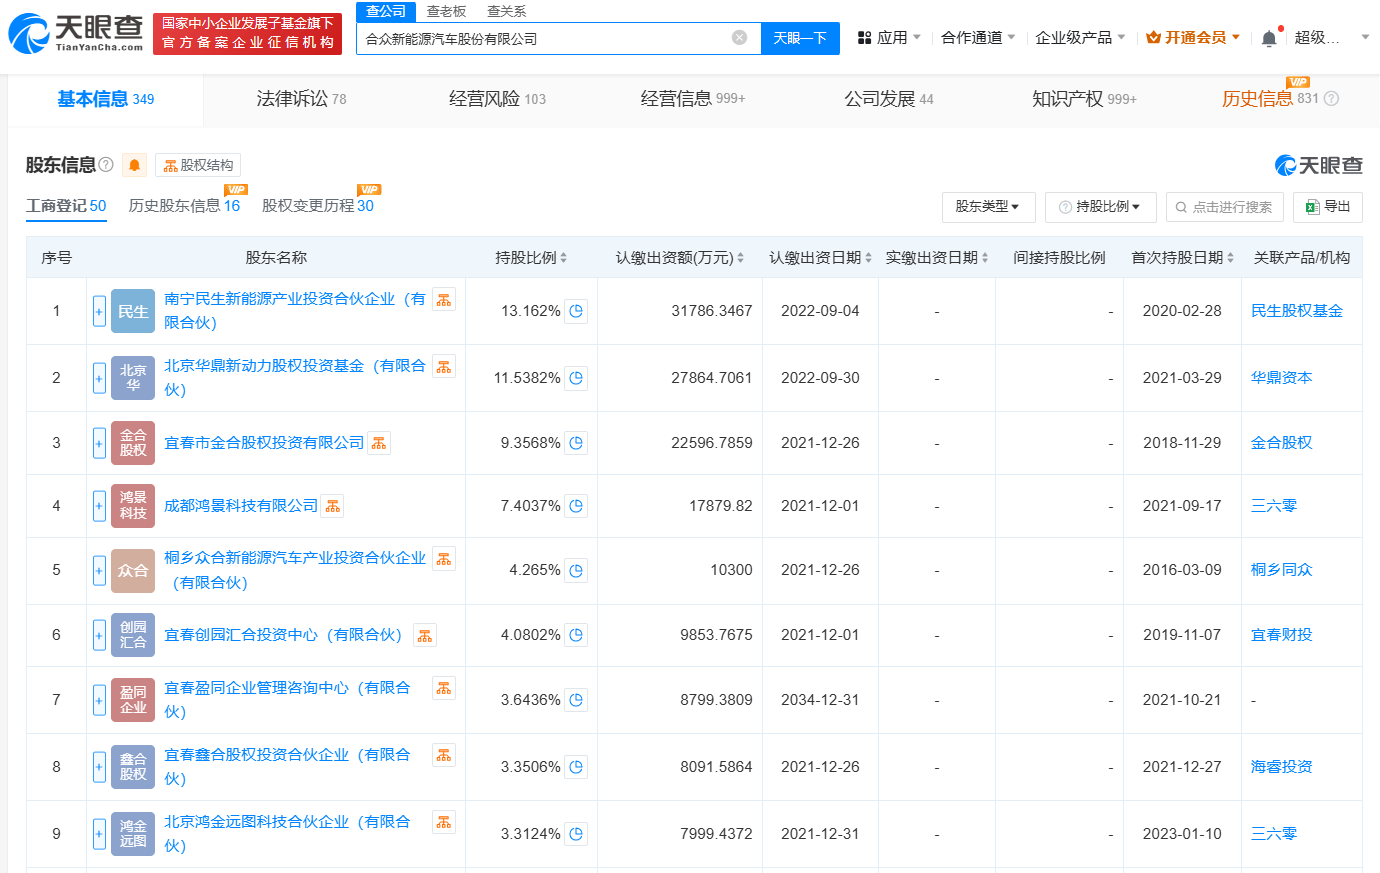Select the 股权变更历程 30 sub-tab
The width and height of the screenshot is (1380, 873).
[318, 206]
